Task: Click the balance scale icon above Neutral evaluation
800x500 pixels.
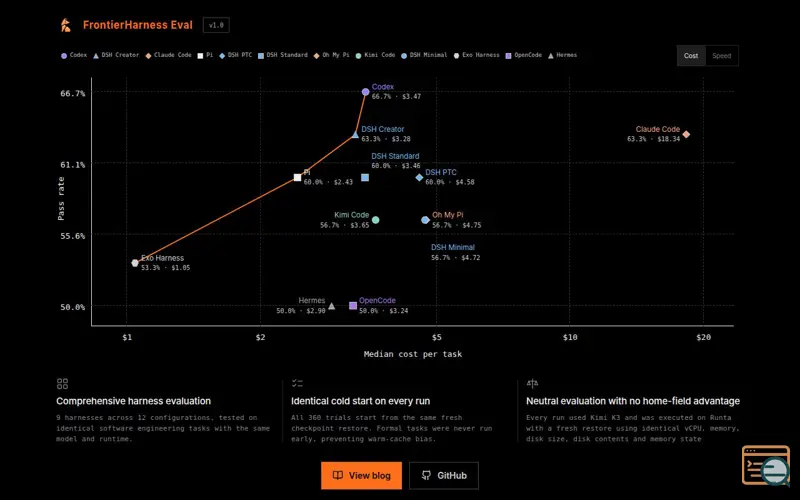Action: pyautogui.click(x=532, y=383)
